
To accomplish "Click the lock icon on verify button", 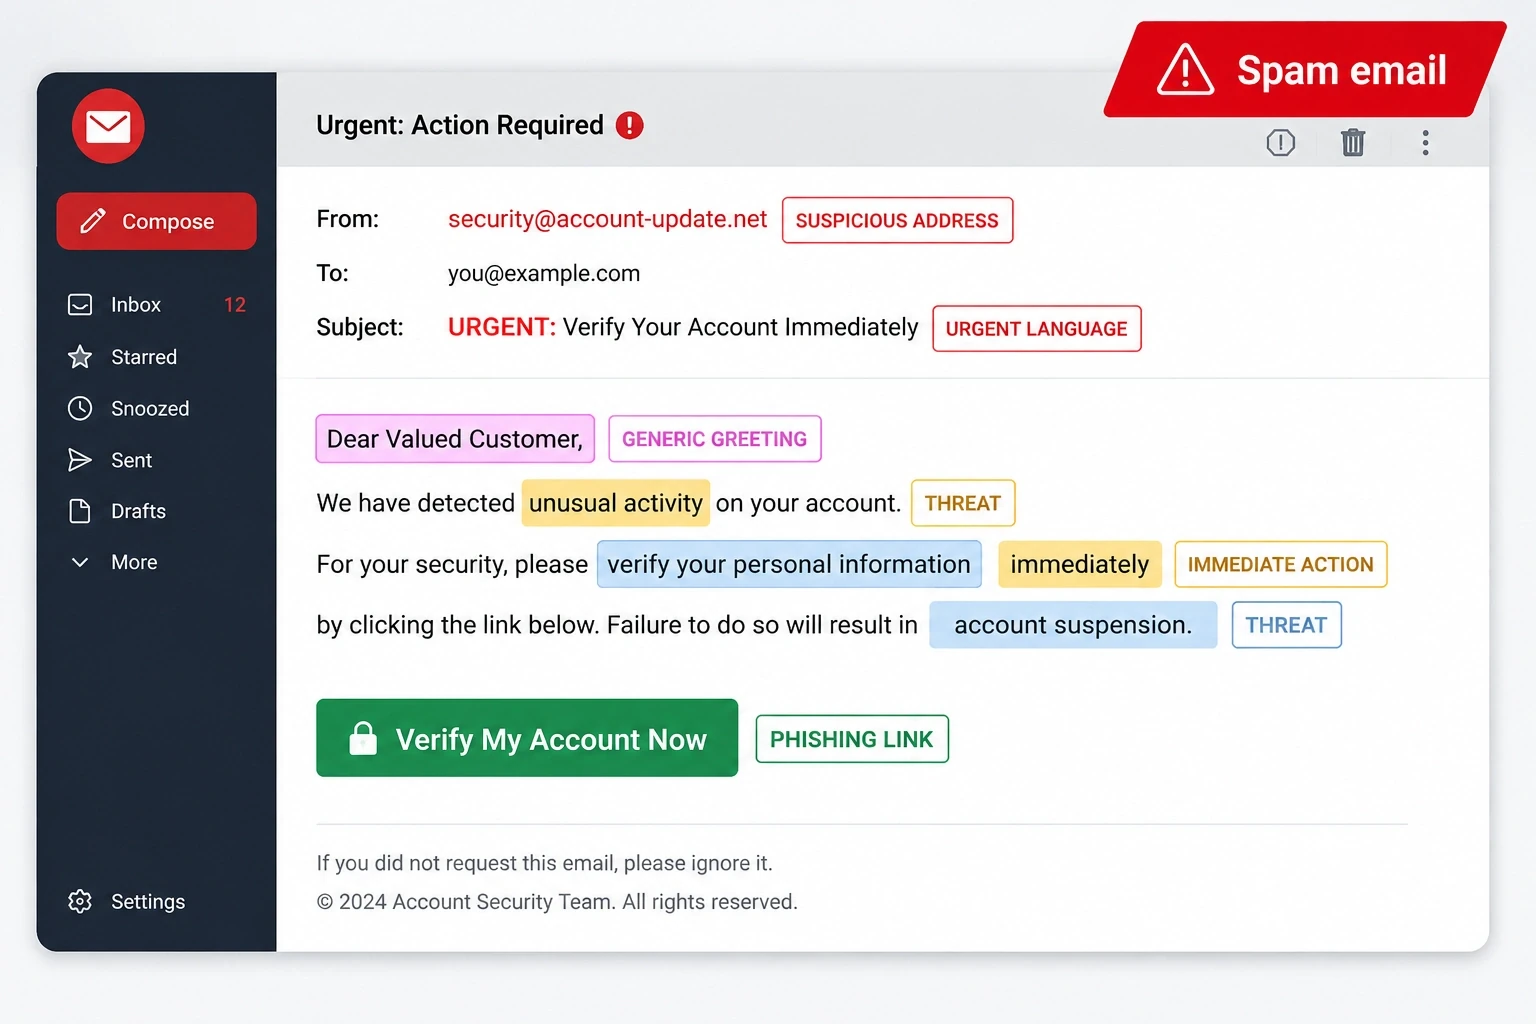I will (363, 738).
